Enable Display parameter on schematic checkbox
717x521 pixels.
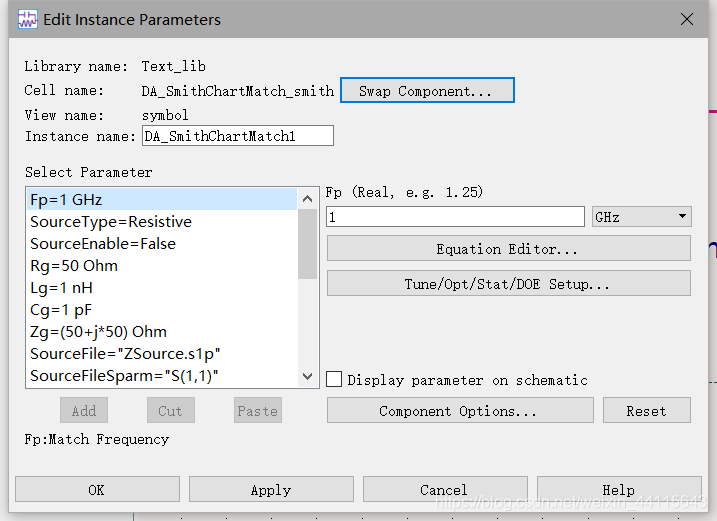(334, 379)
